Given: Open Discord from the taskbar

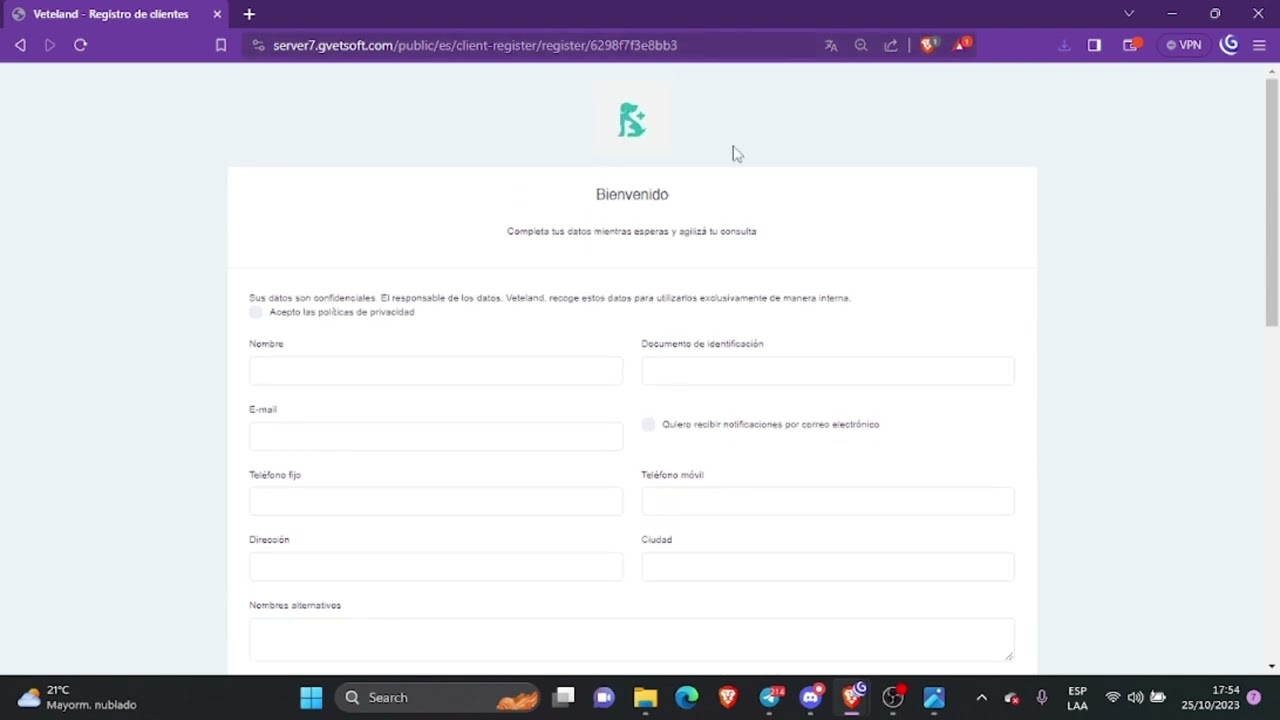Looking at the screenshot, I should click(811, 697).
